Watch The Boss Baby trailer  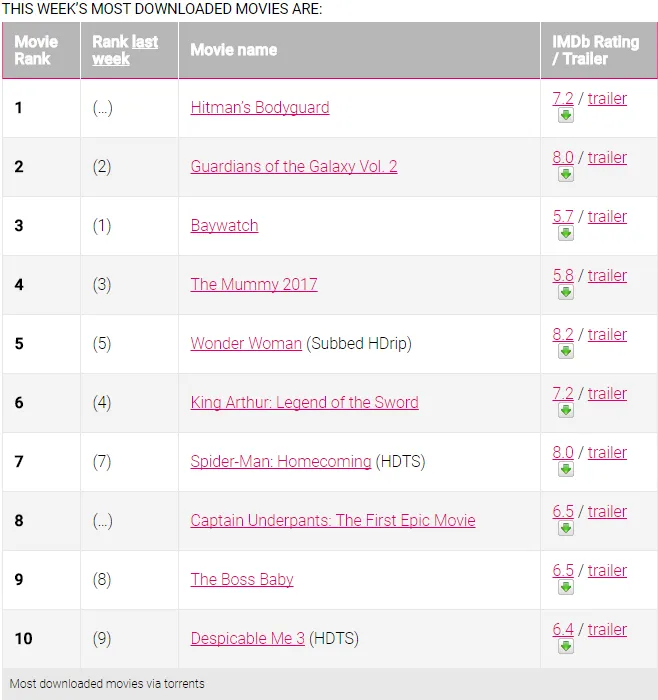point(607,570)
